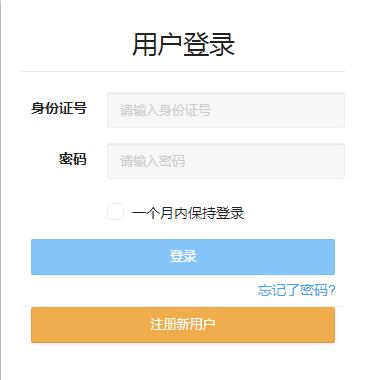Viewport: 365px width, 380px height.
Task: Click the 身份证号 input field
Action: point(226,110)
